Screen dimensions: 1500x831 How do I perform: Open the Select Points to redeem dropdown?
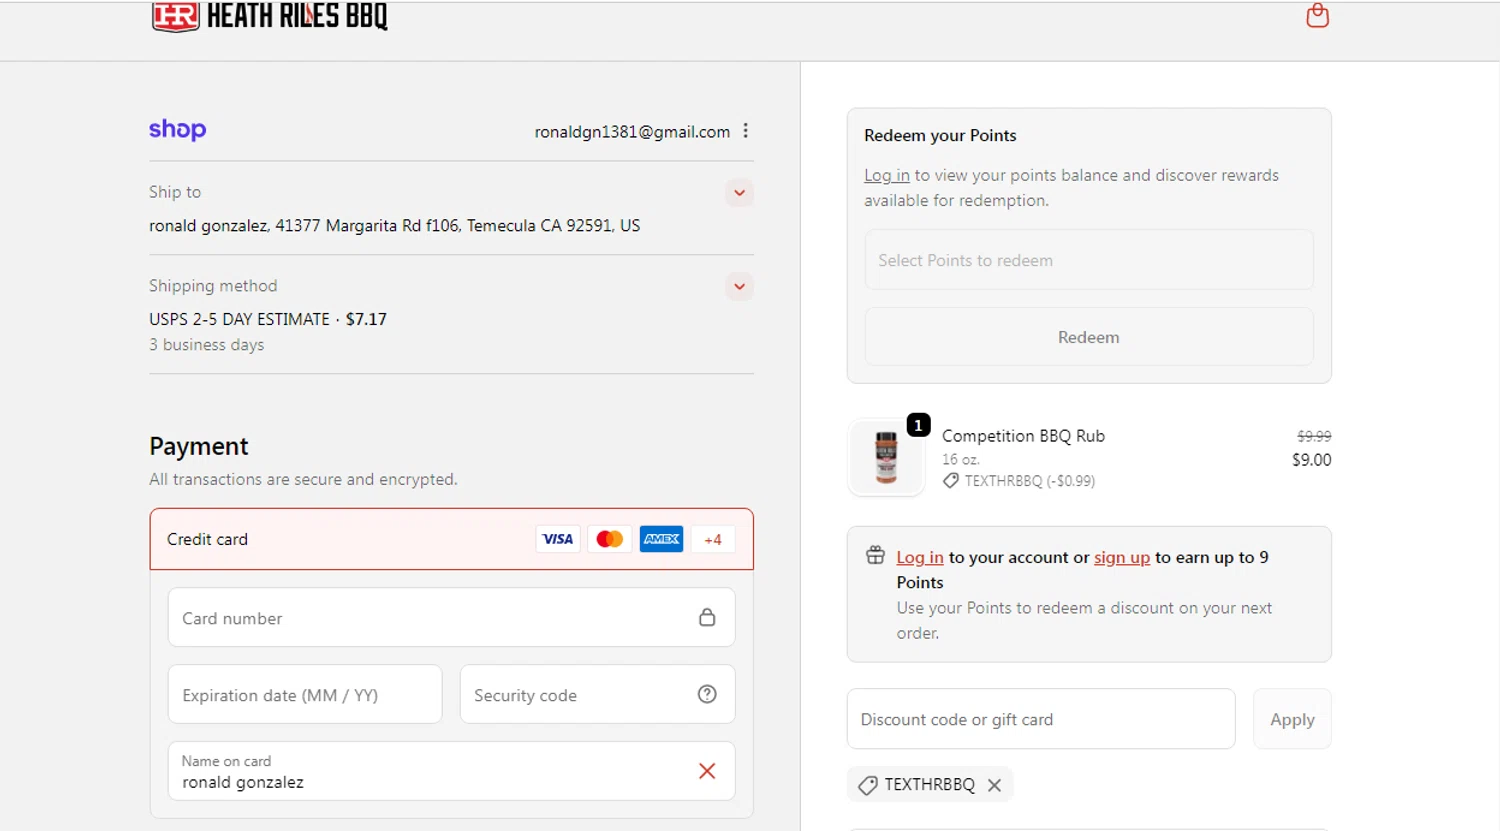click(x=1089, y=260)
